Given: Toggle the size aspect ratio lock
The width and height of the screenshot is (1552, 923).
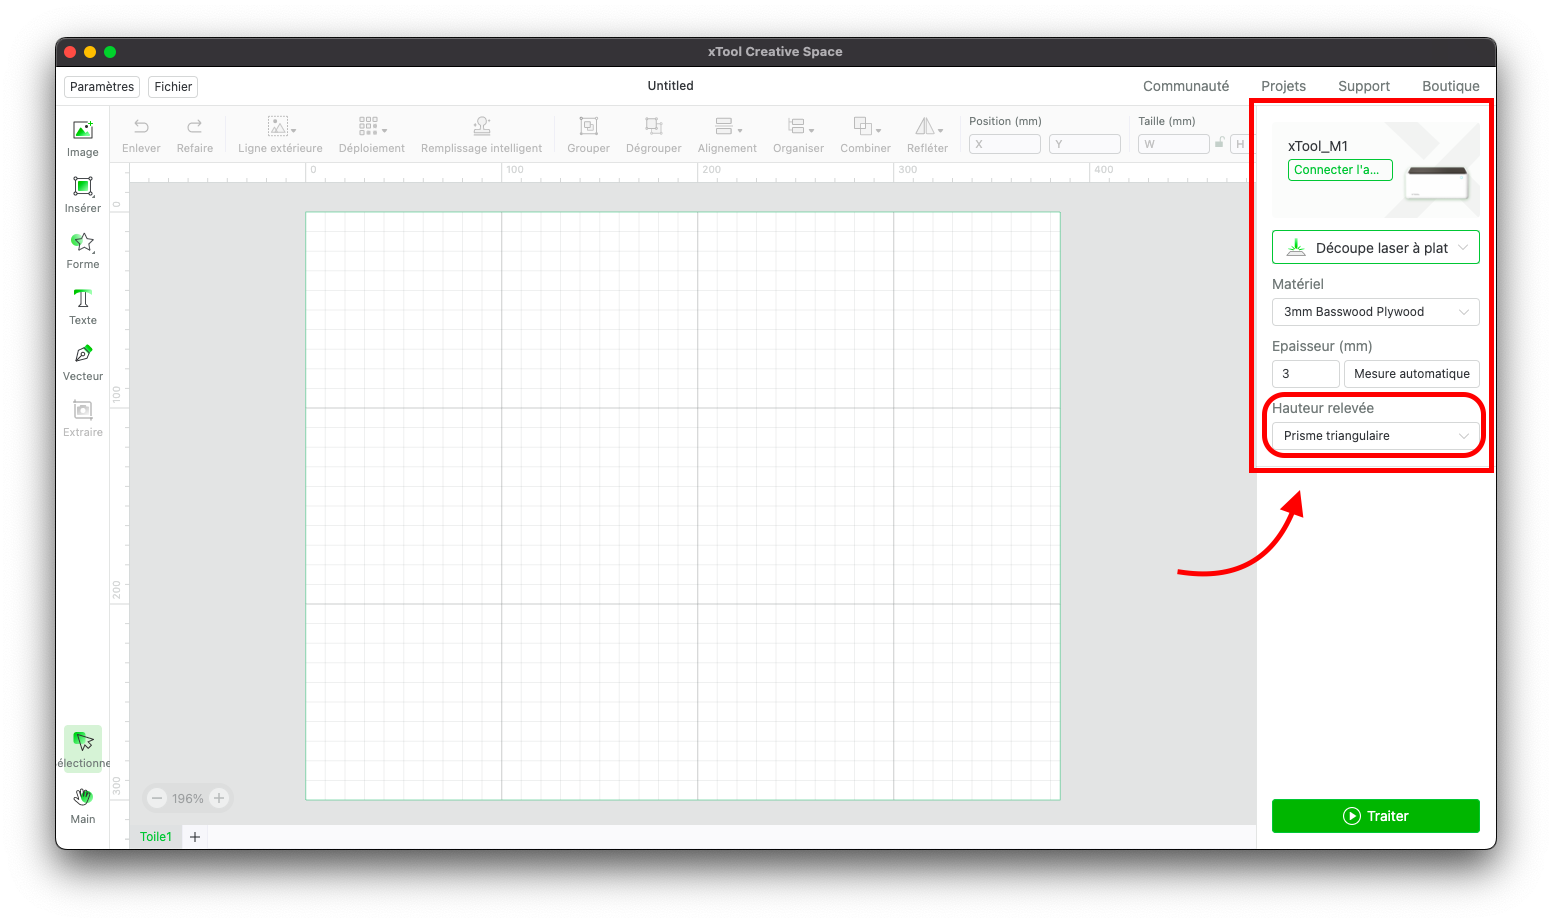Looking at the screenshot, I should tap(1219, 144).
